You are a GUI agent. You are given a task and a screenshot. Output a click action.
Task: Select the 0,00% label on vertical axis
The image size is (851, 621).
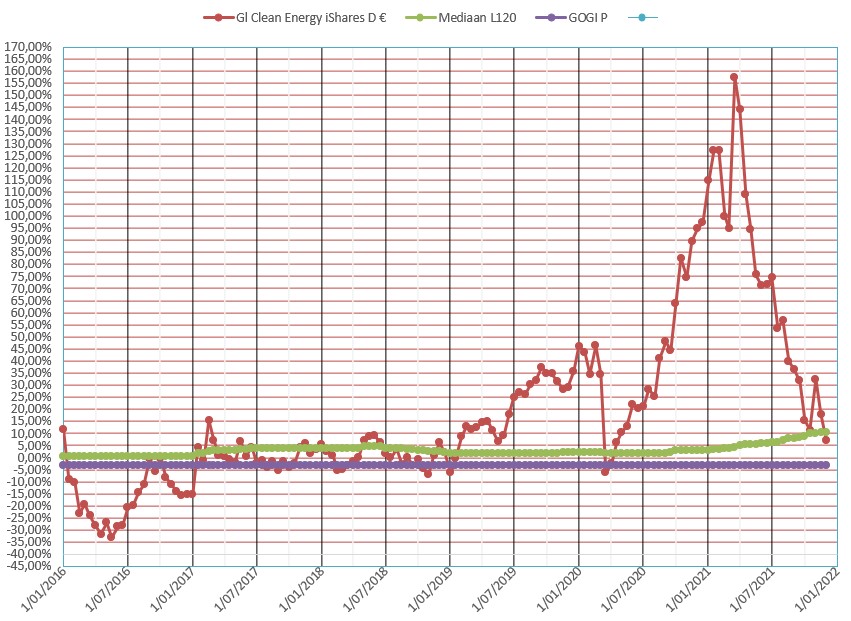34,458
